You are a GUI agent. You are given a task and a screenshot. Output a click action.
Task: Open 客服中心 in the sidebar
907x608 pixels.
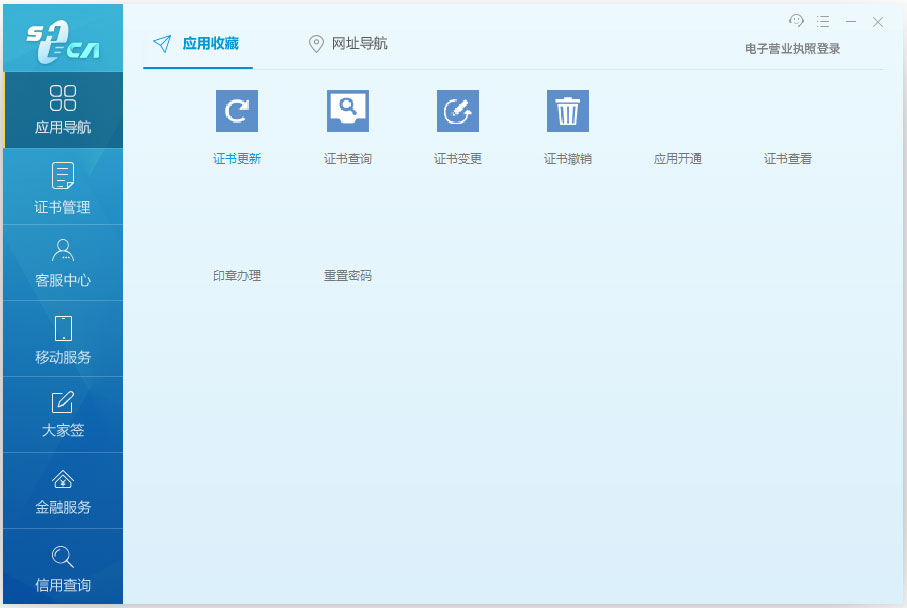(63, 263)
